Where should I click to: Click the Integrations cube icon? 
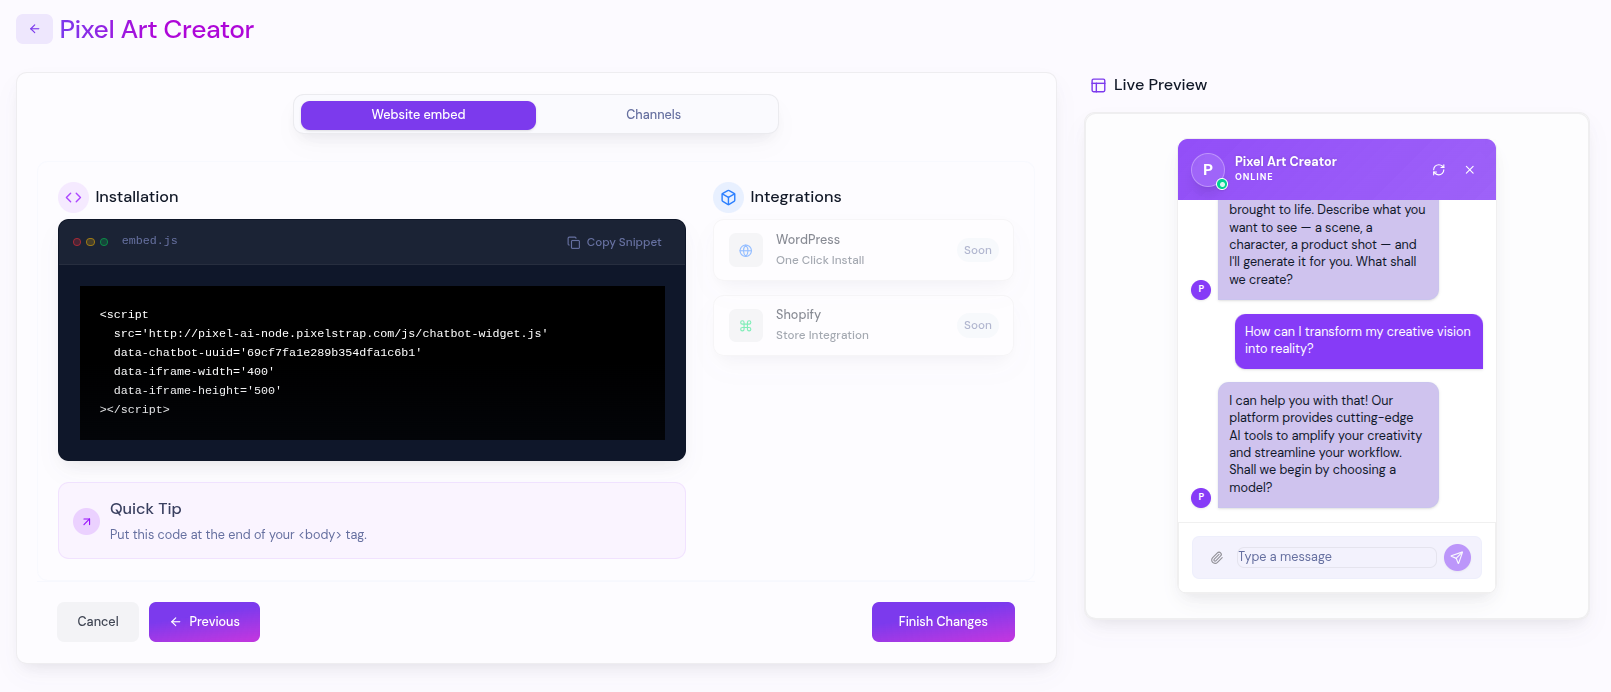pos(728,197)
